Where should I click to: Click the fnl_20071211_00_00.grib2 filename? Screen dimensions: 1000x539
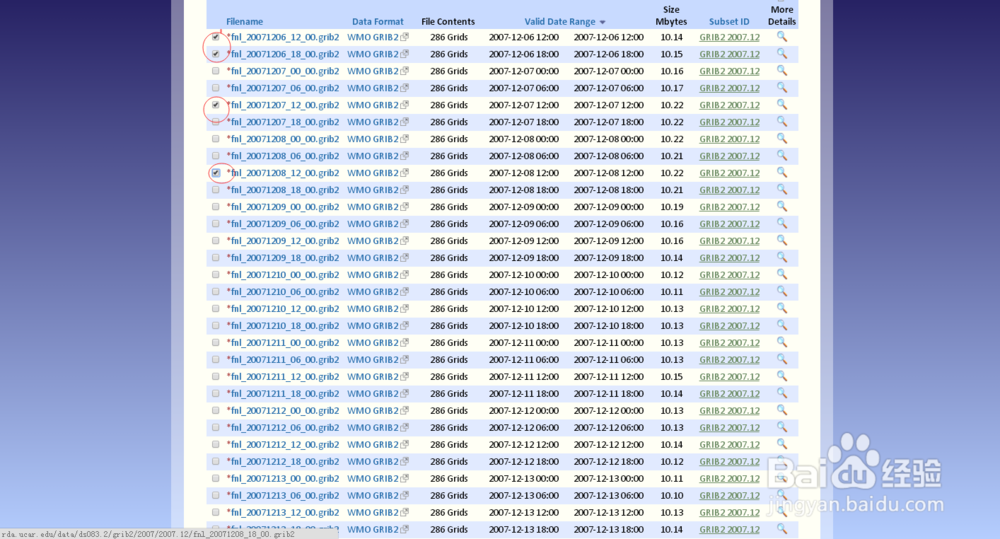tap(284, 343)
